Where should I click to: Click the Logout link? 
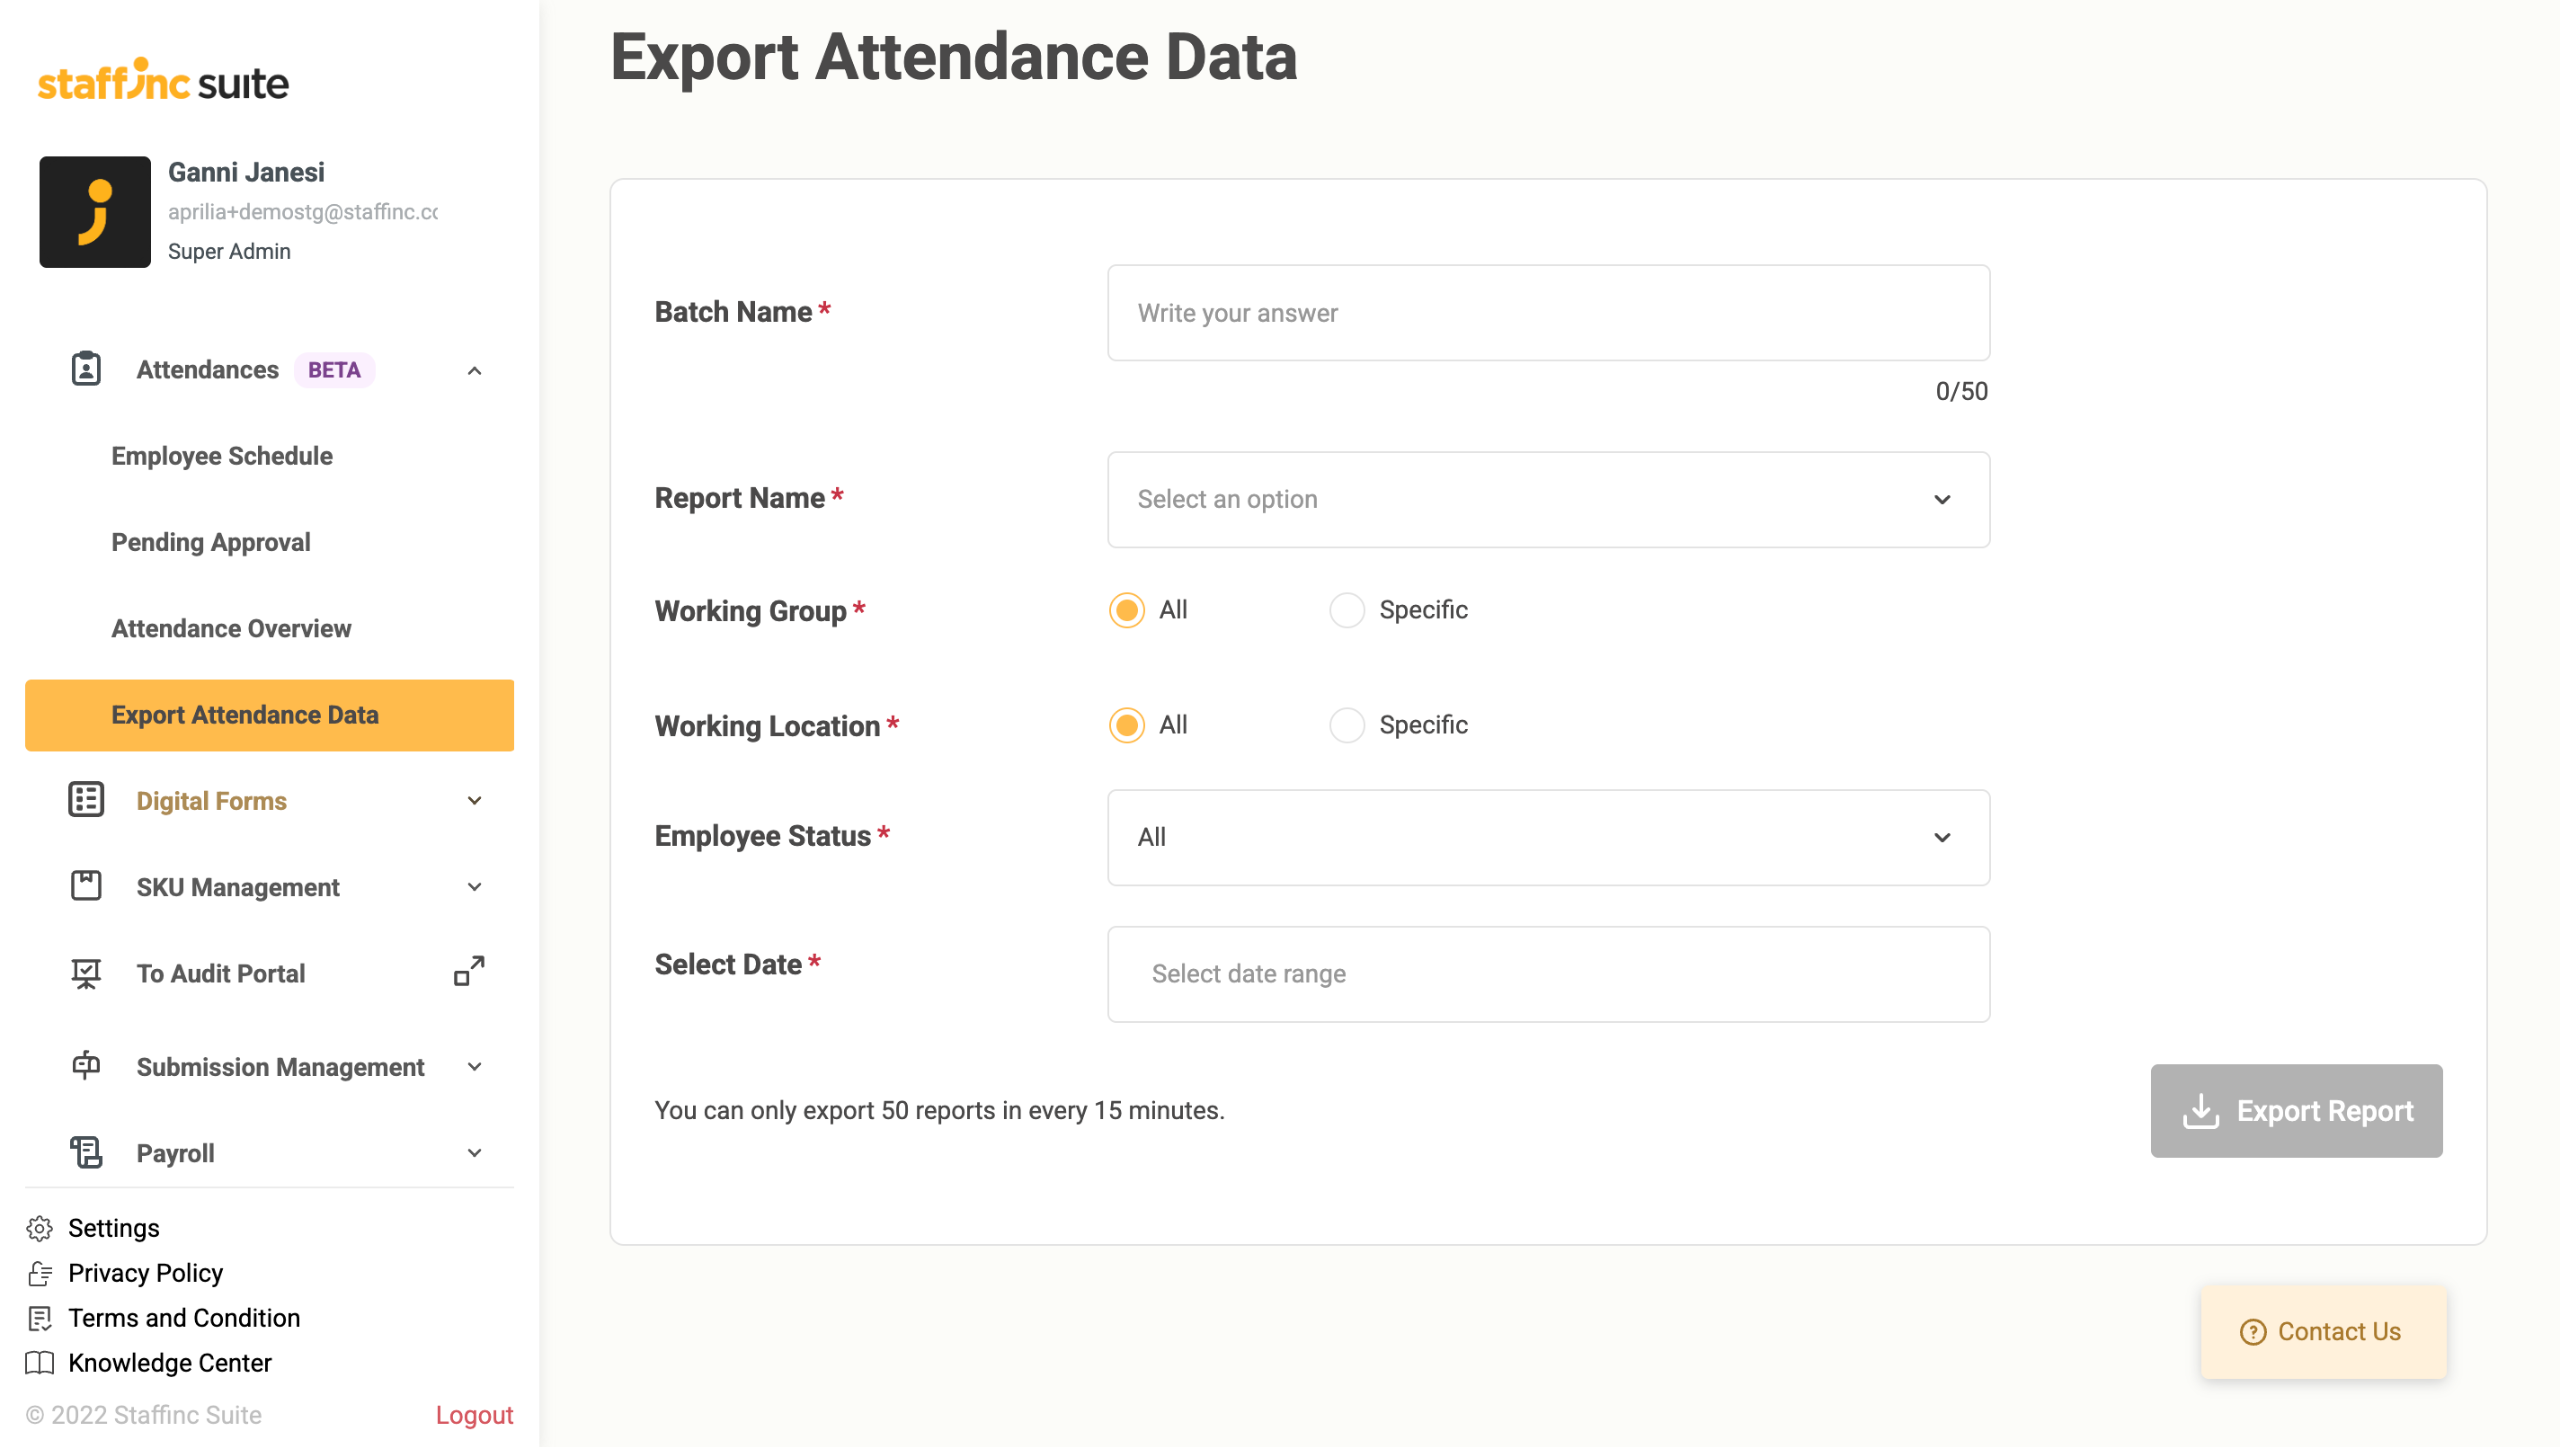point(474,1415)
